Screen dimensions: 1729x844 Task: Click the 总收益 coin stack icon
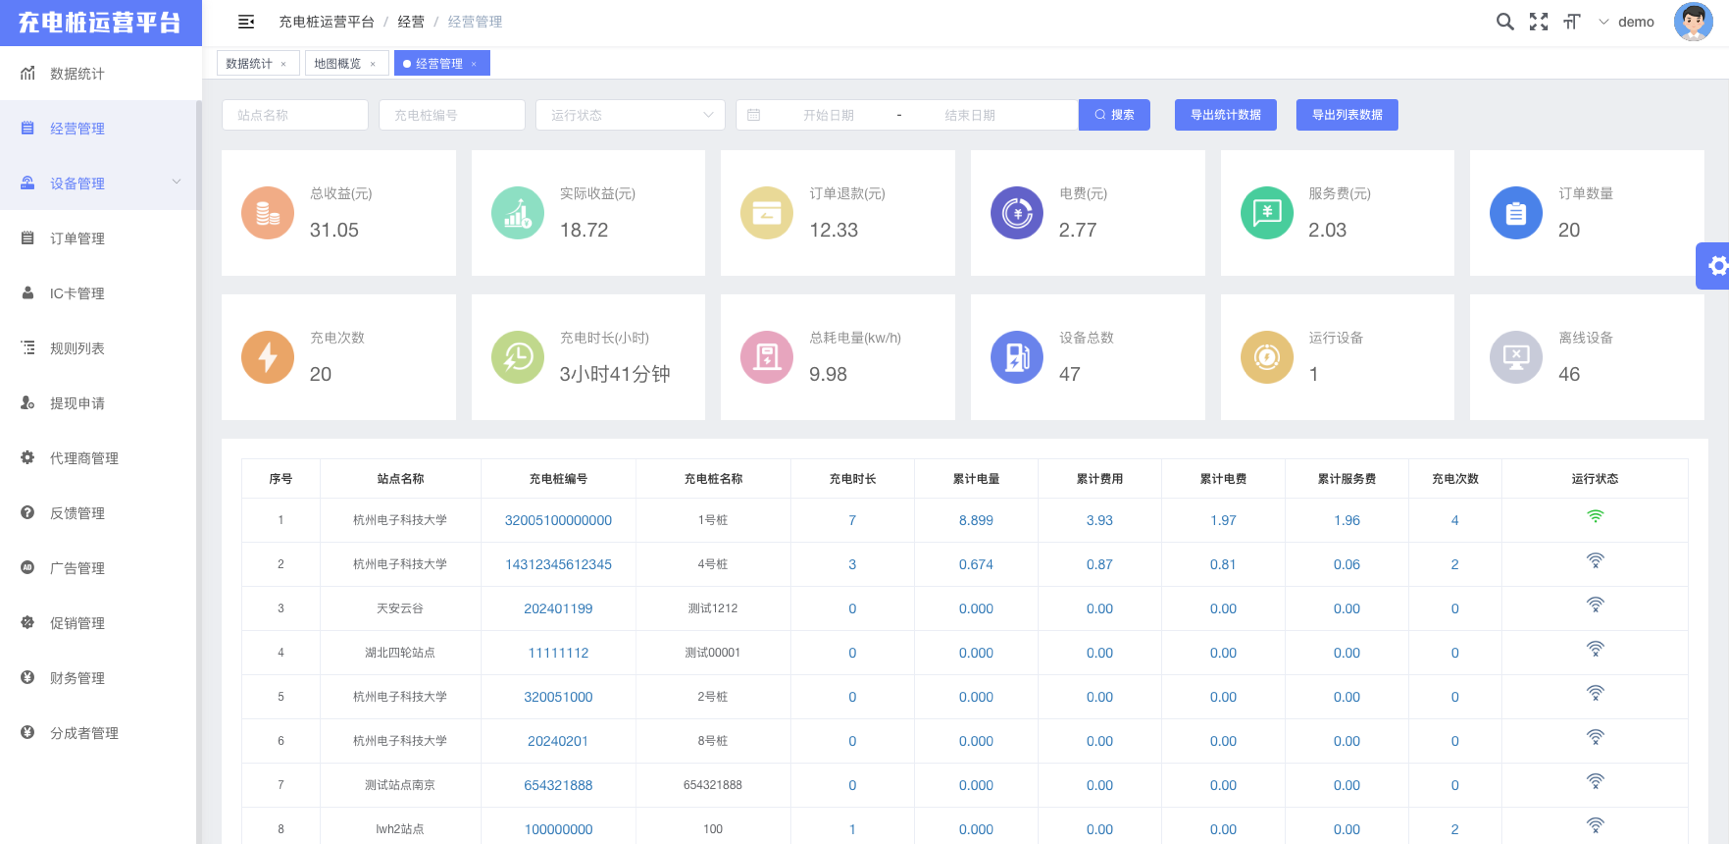pos(268,213)
